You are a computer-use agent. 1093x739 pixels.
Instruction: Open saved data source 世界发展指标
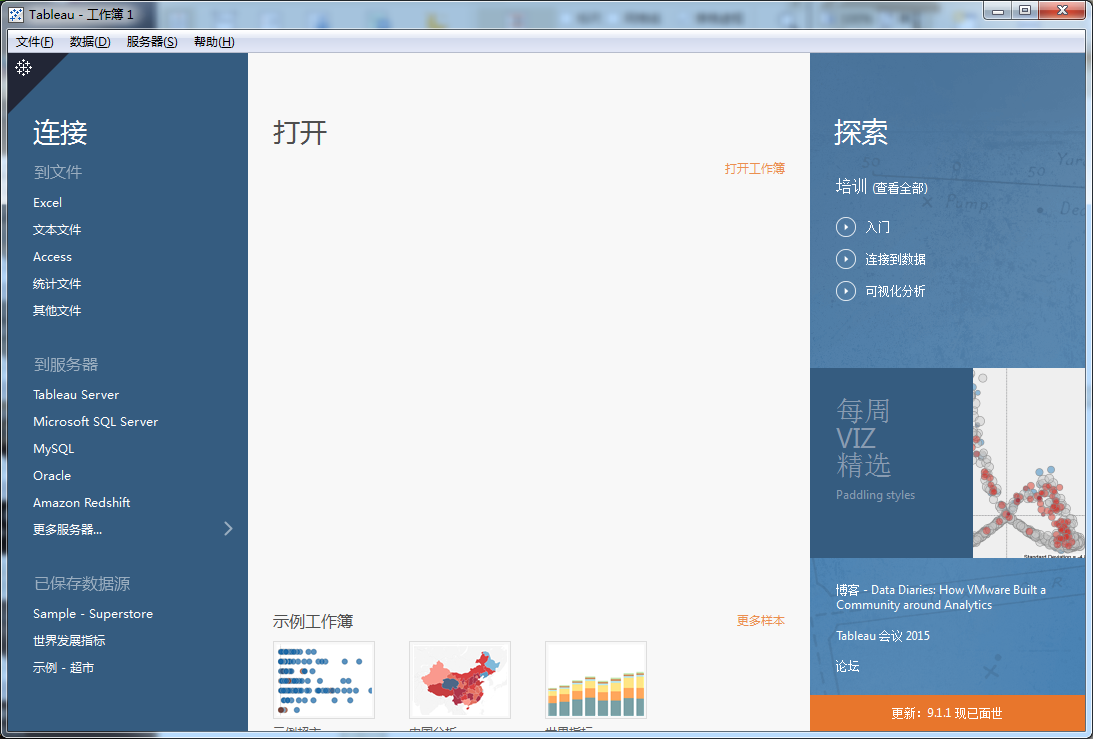(x=69, y=641)
